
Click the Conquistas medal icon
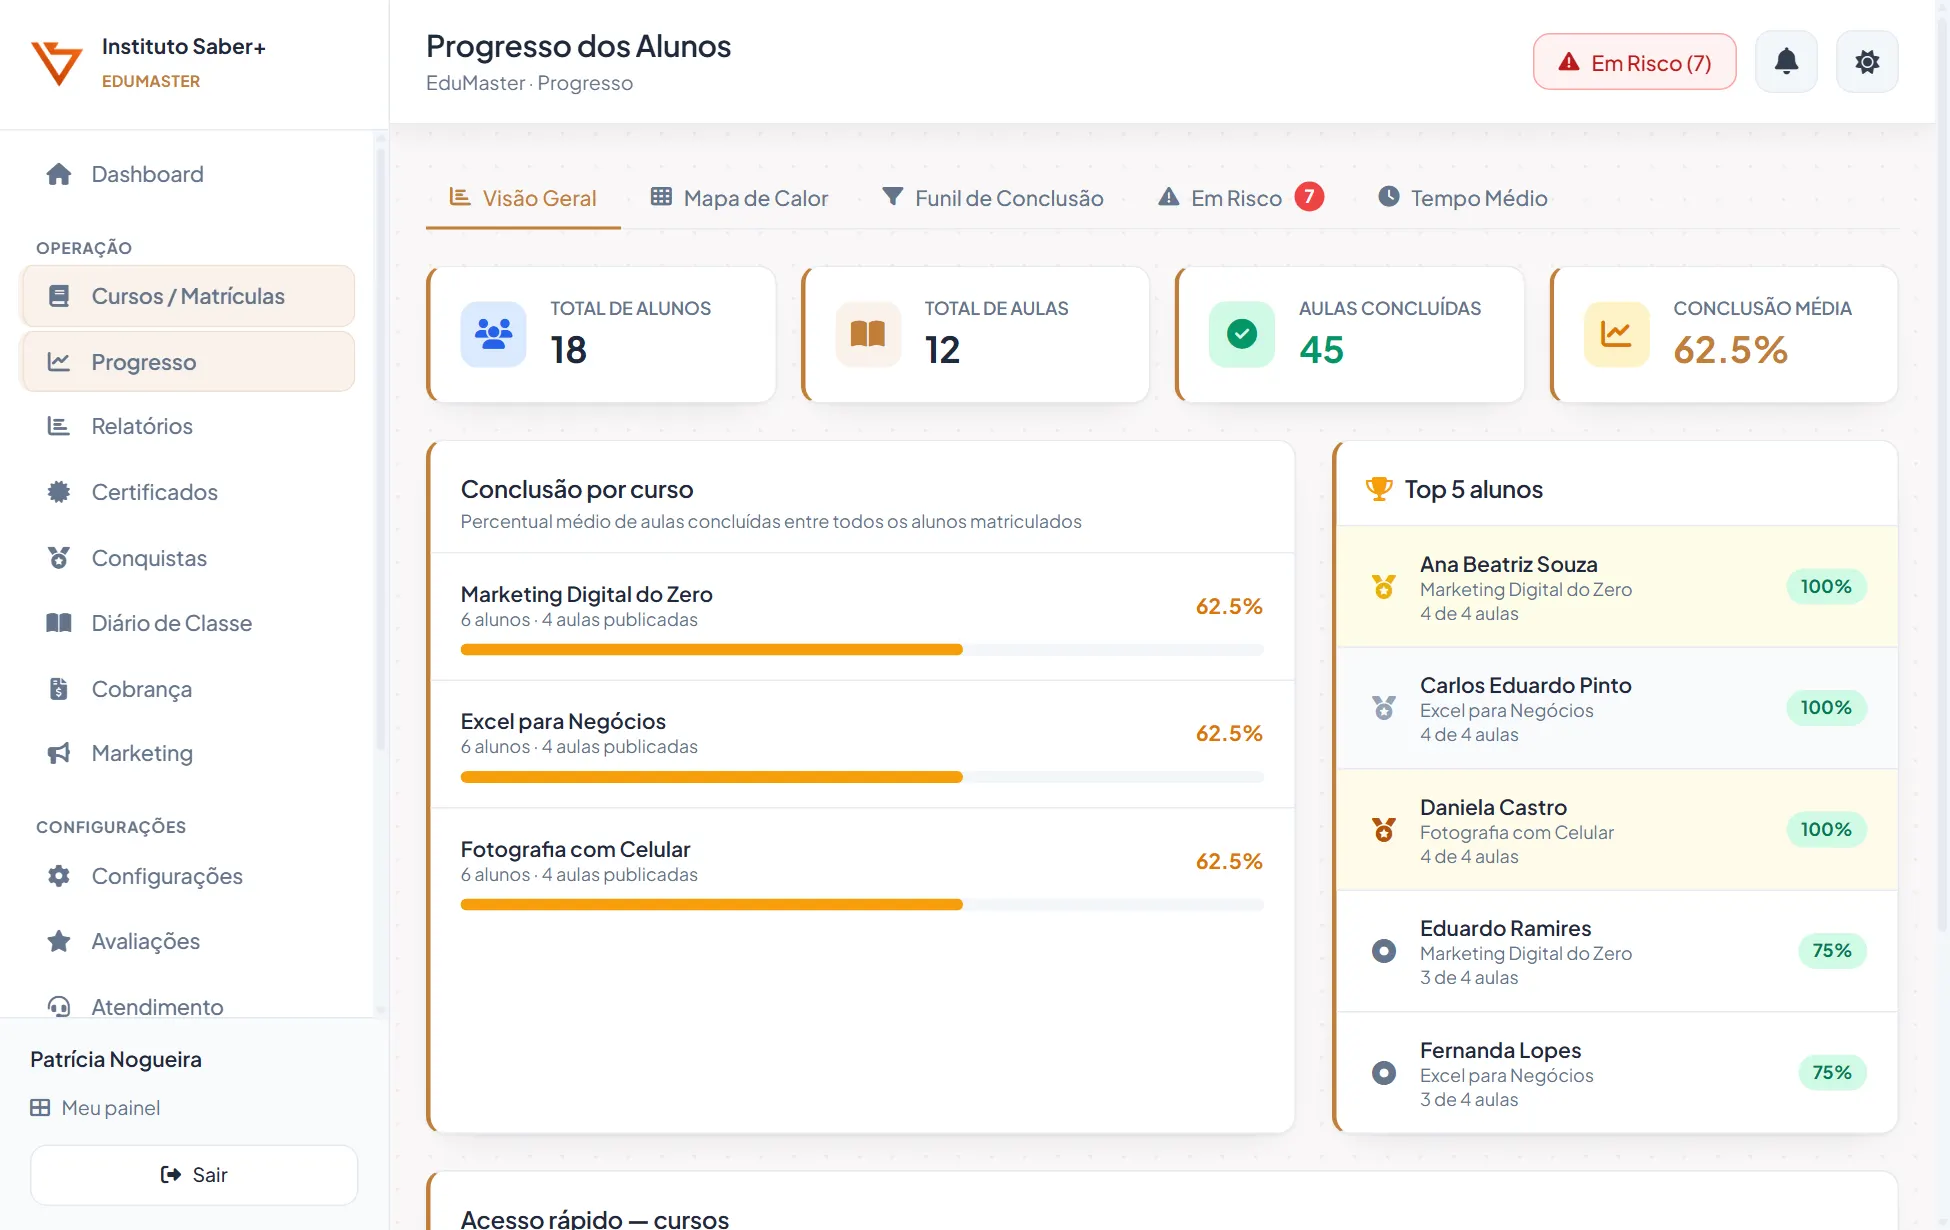click(59, 558)
